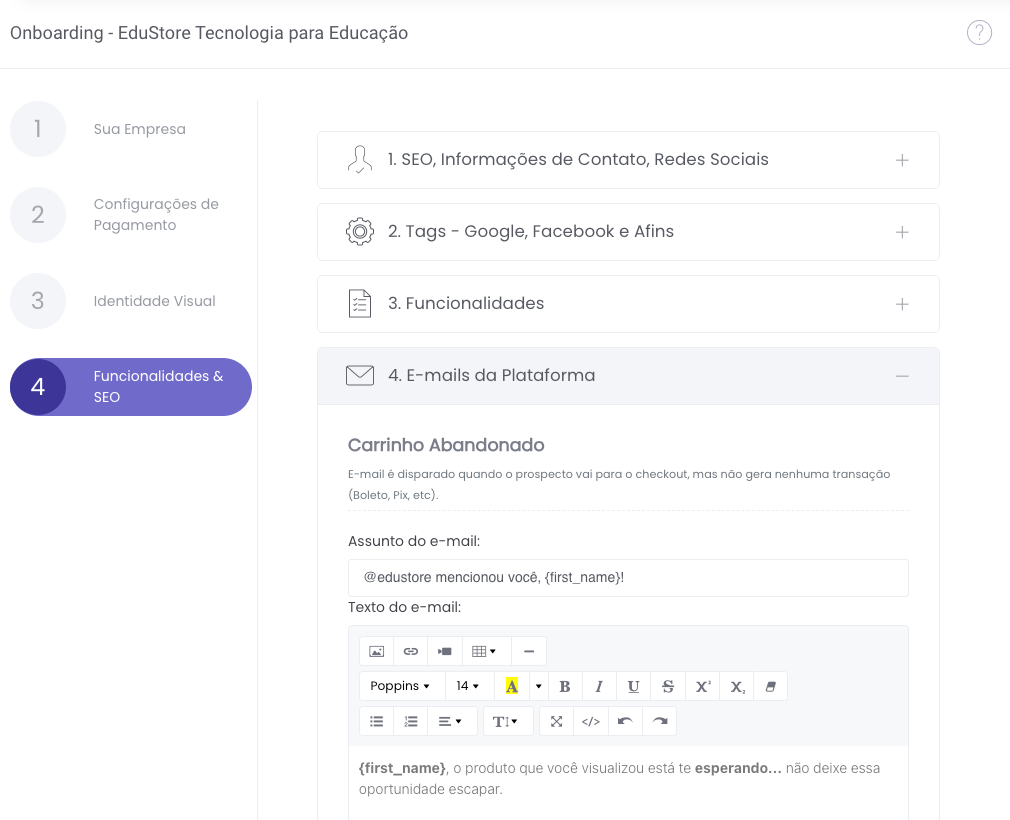Click the insert picture icon
This screenshot has height=820, width=1010.
pos(376,651)
